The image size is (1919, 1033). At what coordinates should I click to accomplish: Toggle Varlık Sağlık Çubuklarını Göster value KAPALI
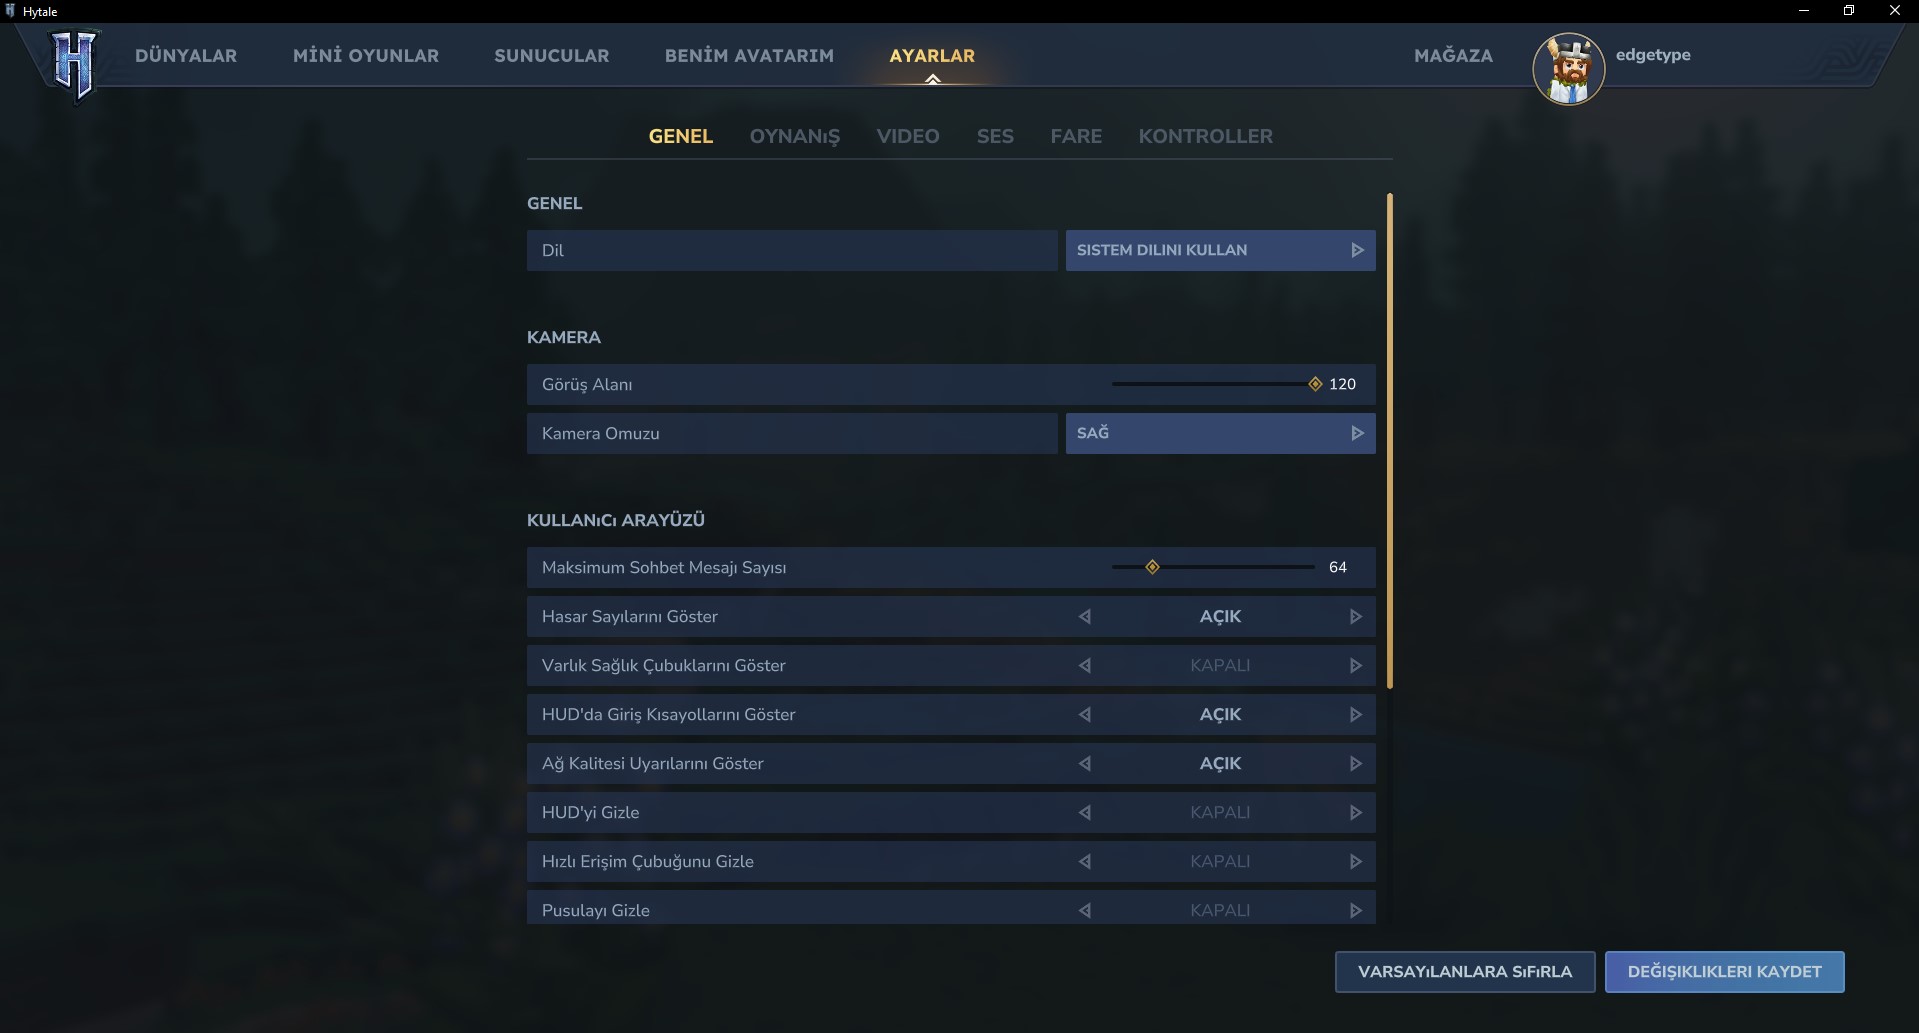[x=1220, y=666]
